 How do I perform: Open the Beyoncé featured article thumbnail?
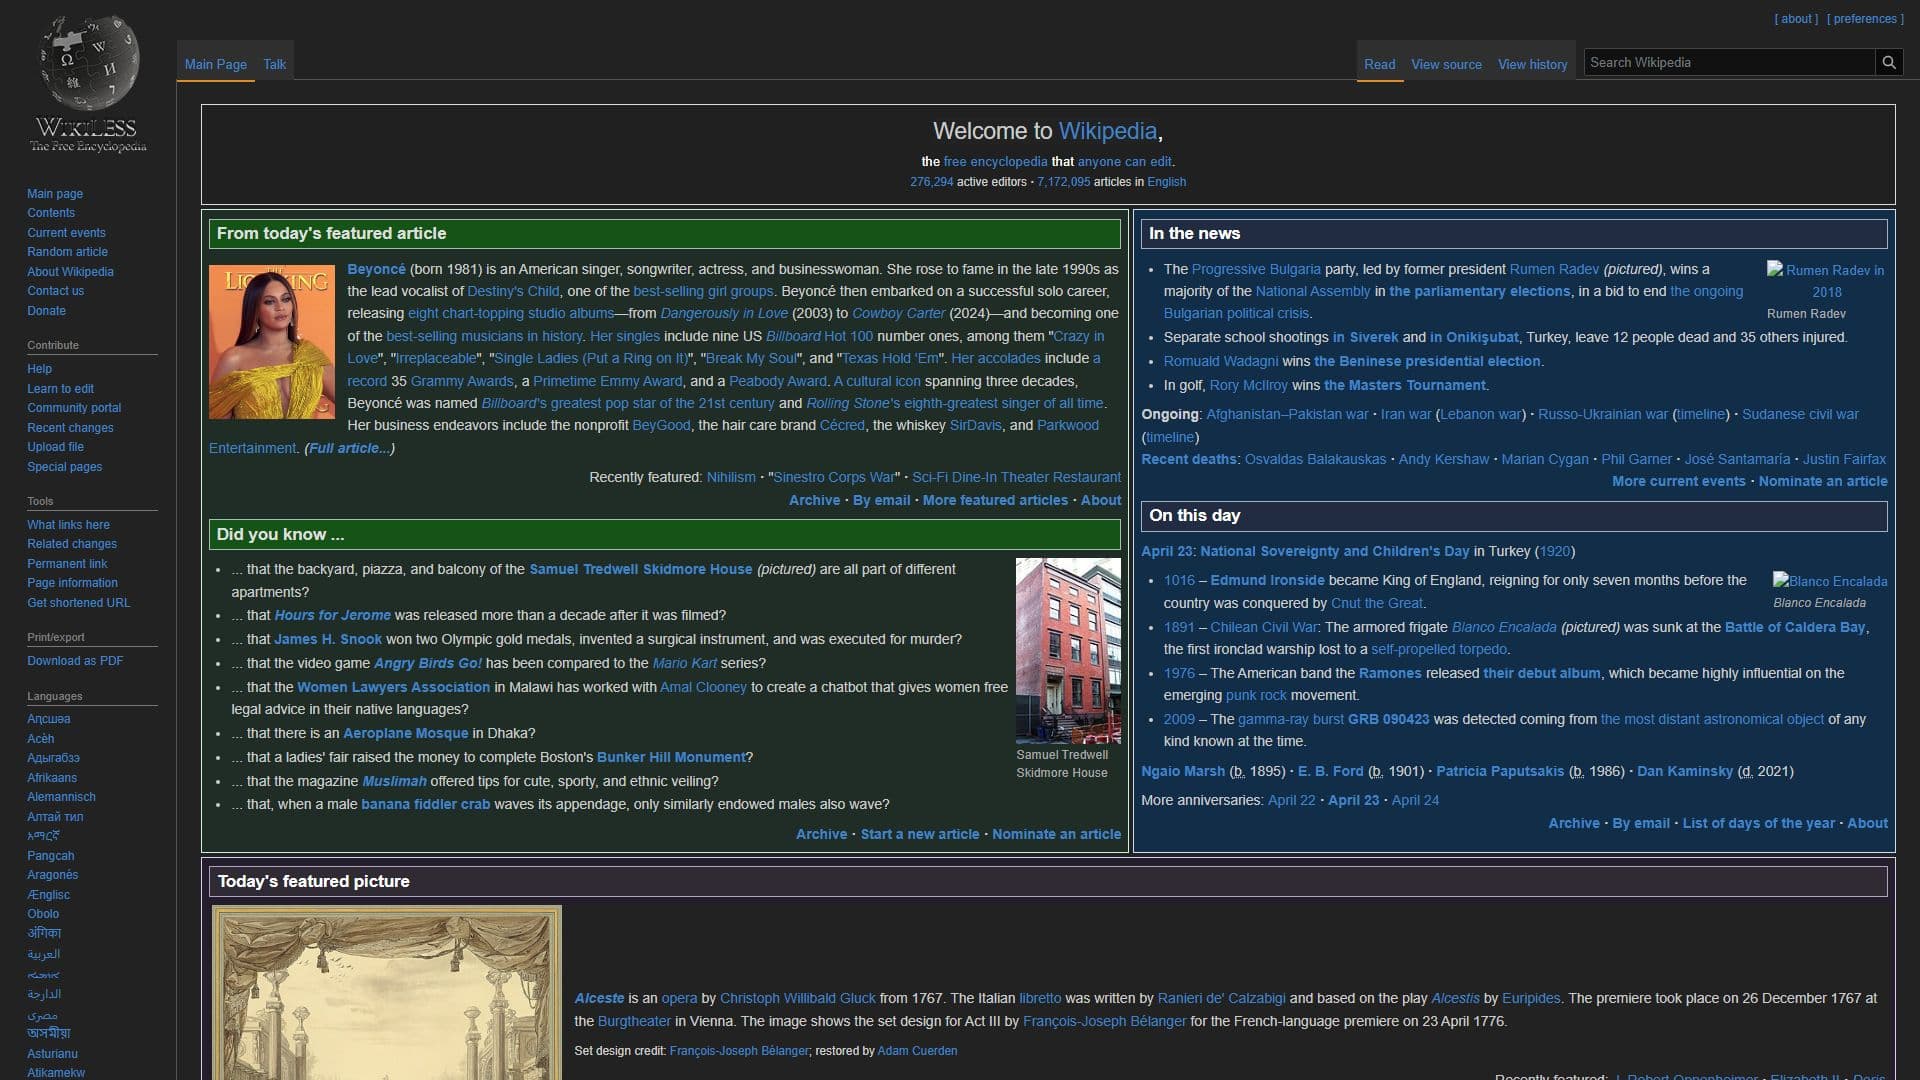pos(272,342)
